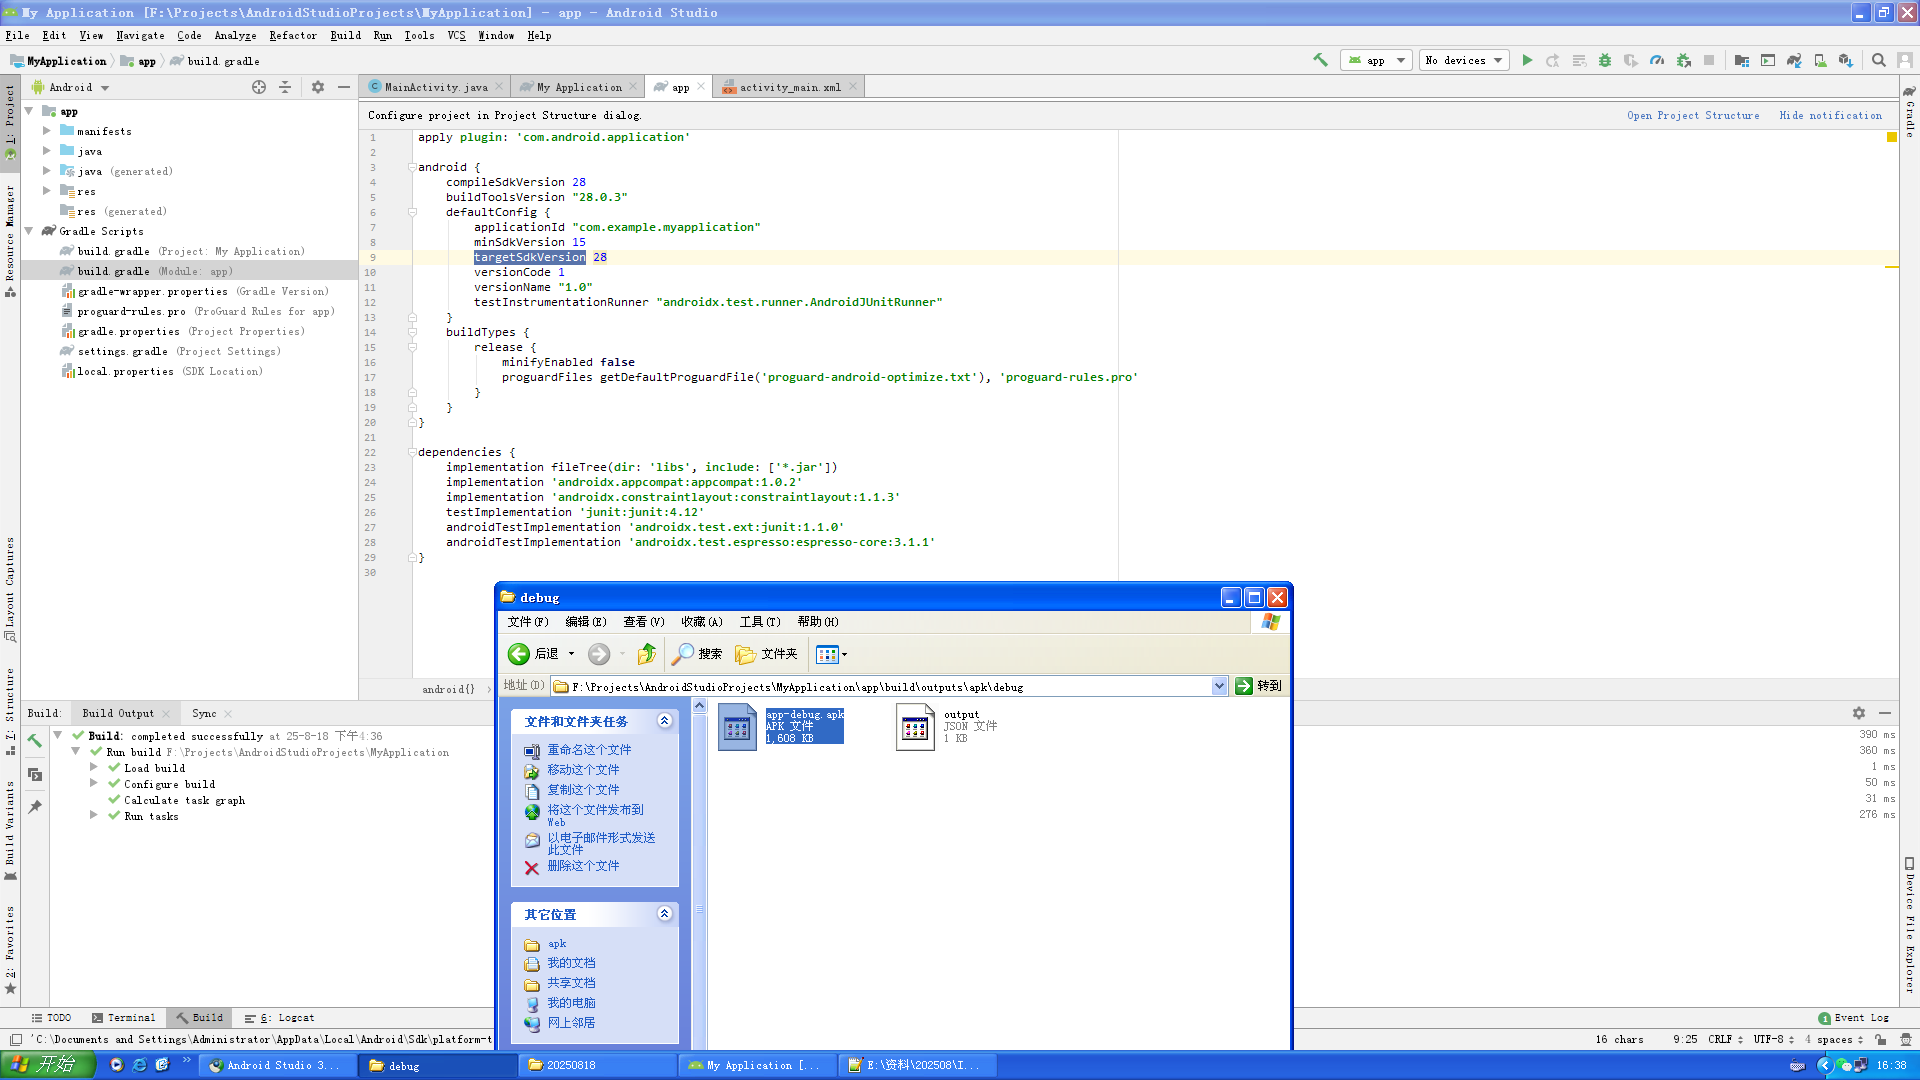Collapse the File and Folder Tasks section

664,721
